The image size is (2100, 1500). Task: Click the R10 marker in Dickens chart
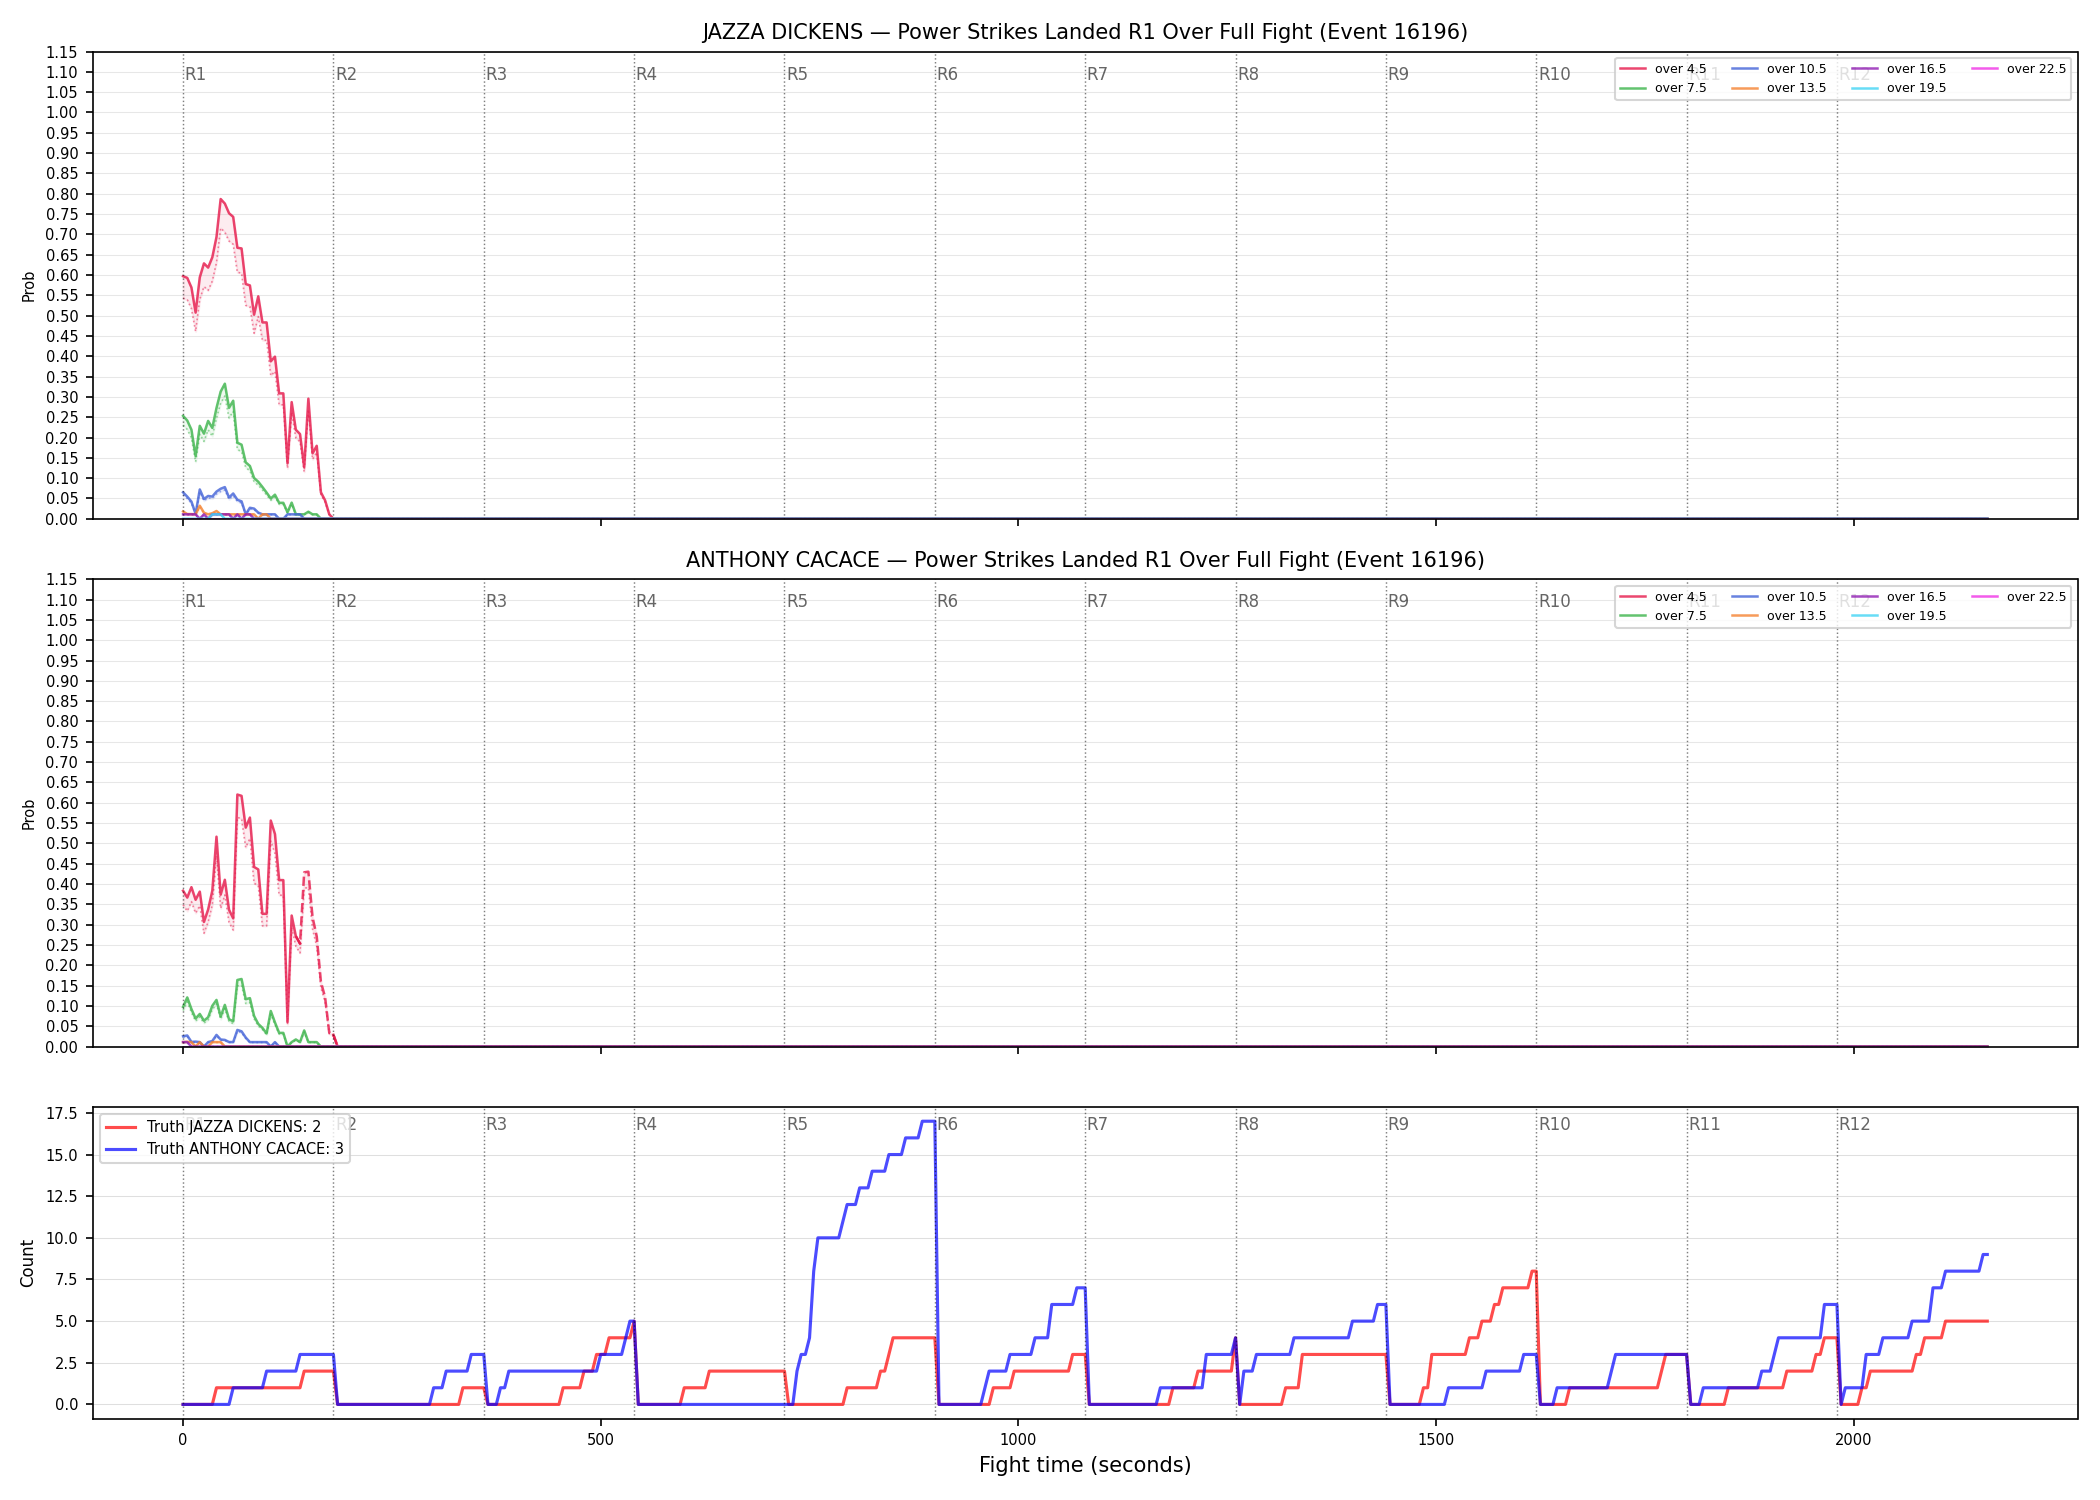click(x=1554, y=74)
